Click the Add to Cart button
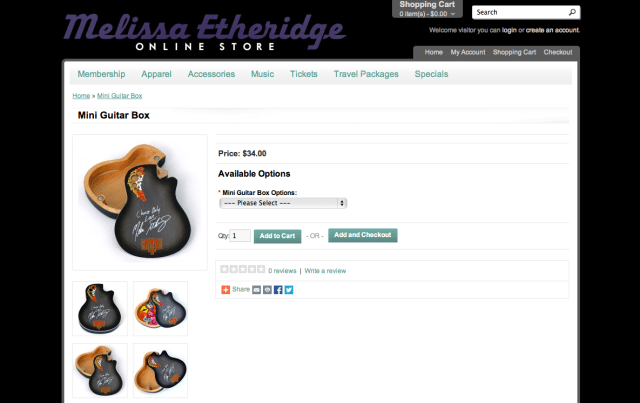 278,236
